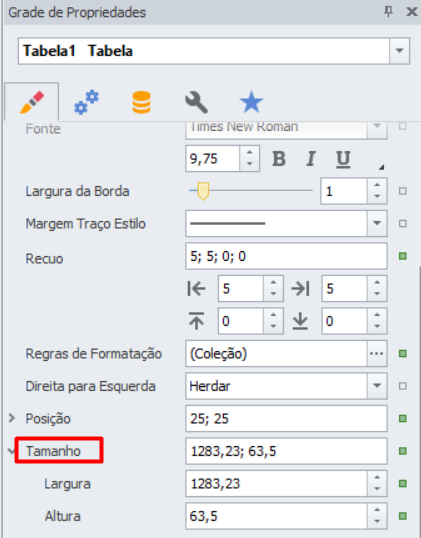Image resolution: width=421 pixels, height=538 pixels.
Task: Click the Largura da Borda marker square
Action: (403, 191)
